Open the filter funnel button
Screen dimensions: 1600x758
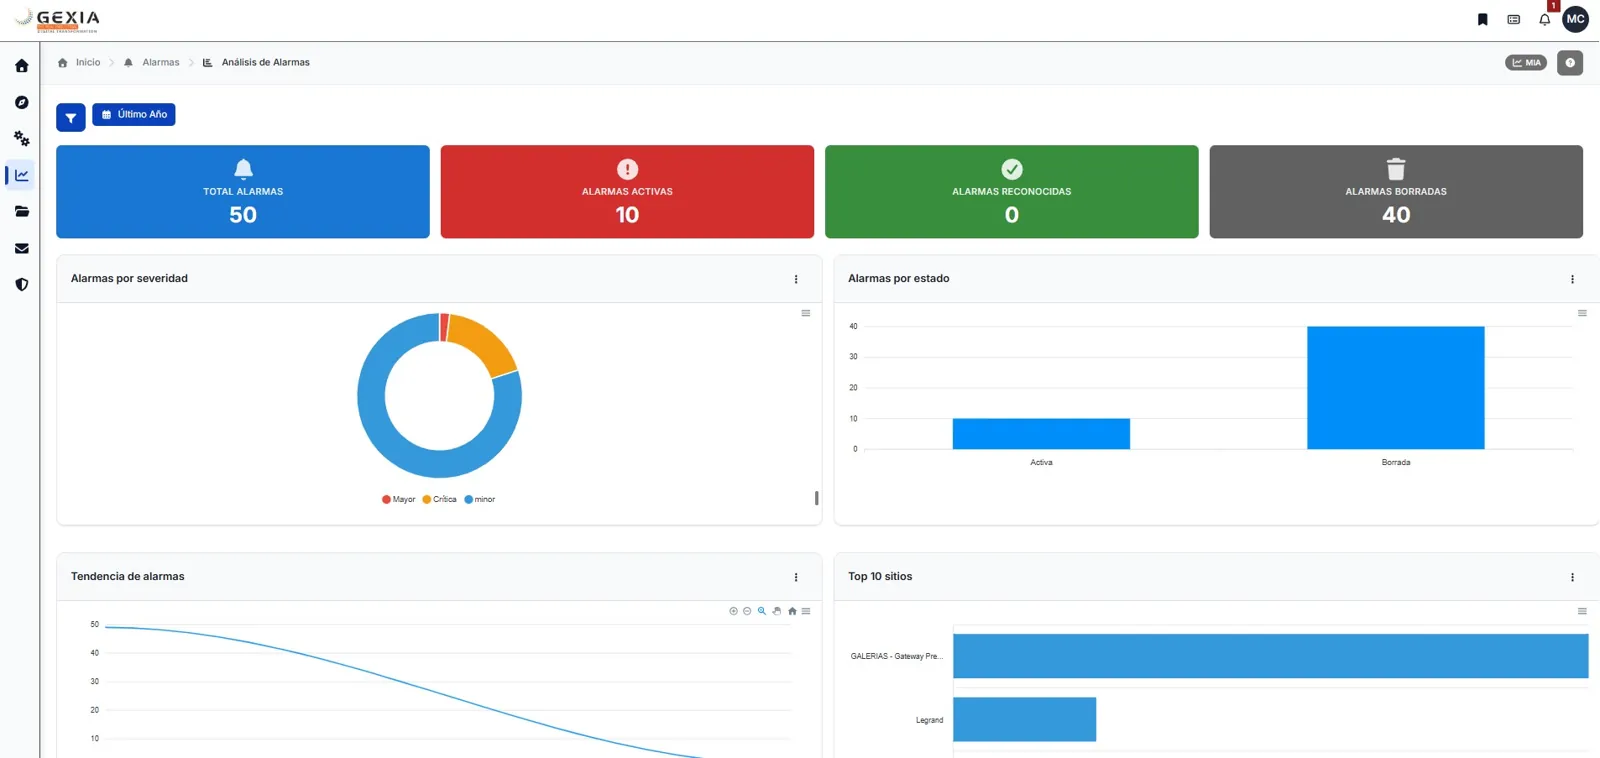click(x=71, y=118)
